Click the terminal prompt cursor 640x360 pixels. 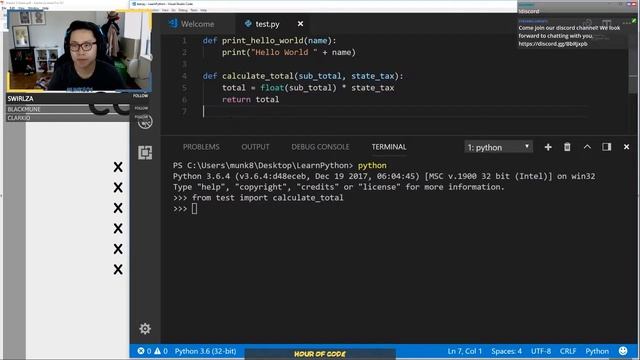pos(194,209)
